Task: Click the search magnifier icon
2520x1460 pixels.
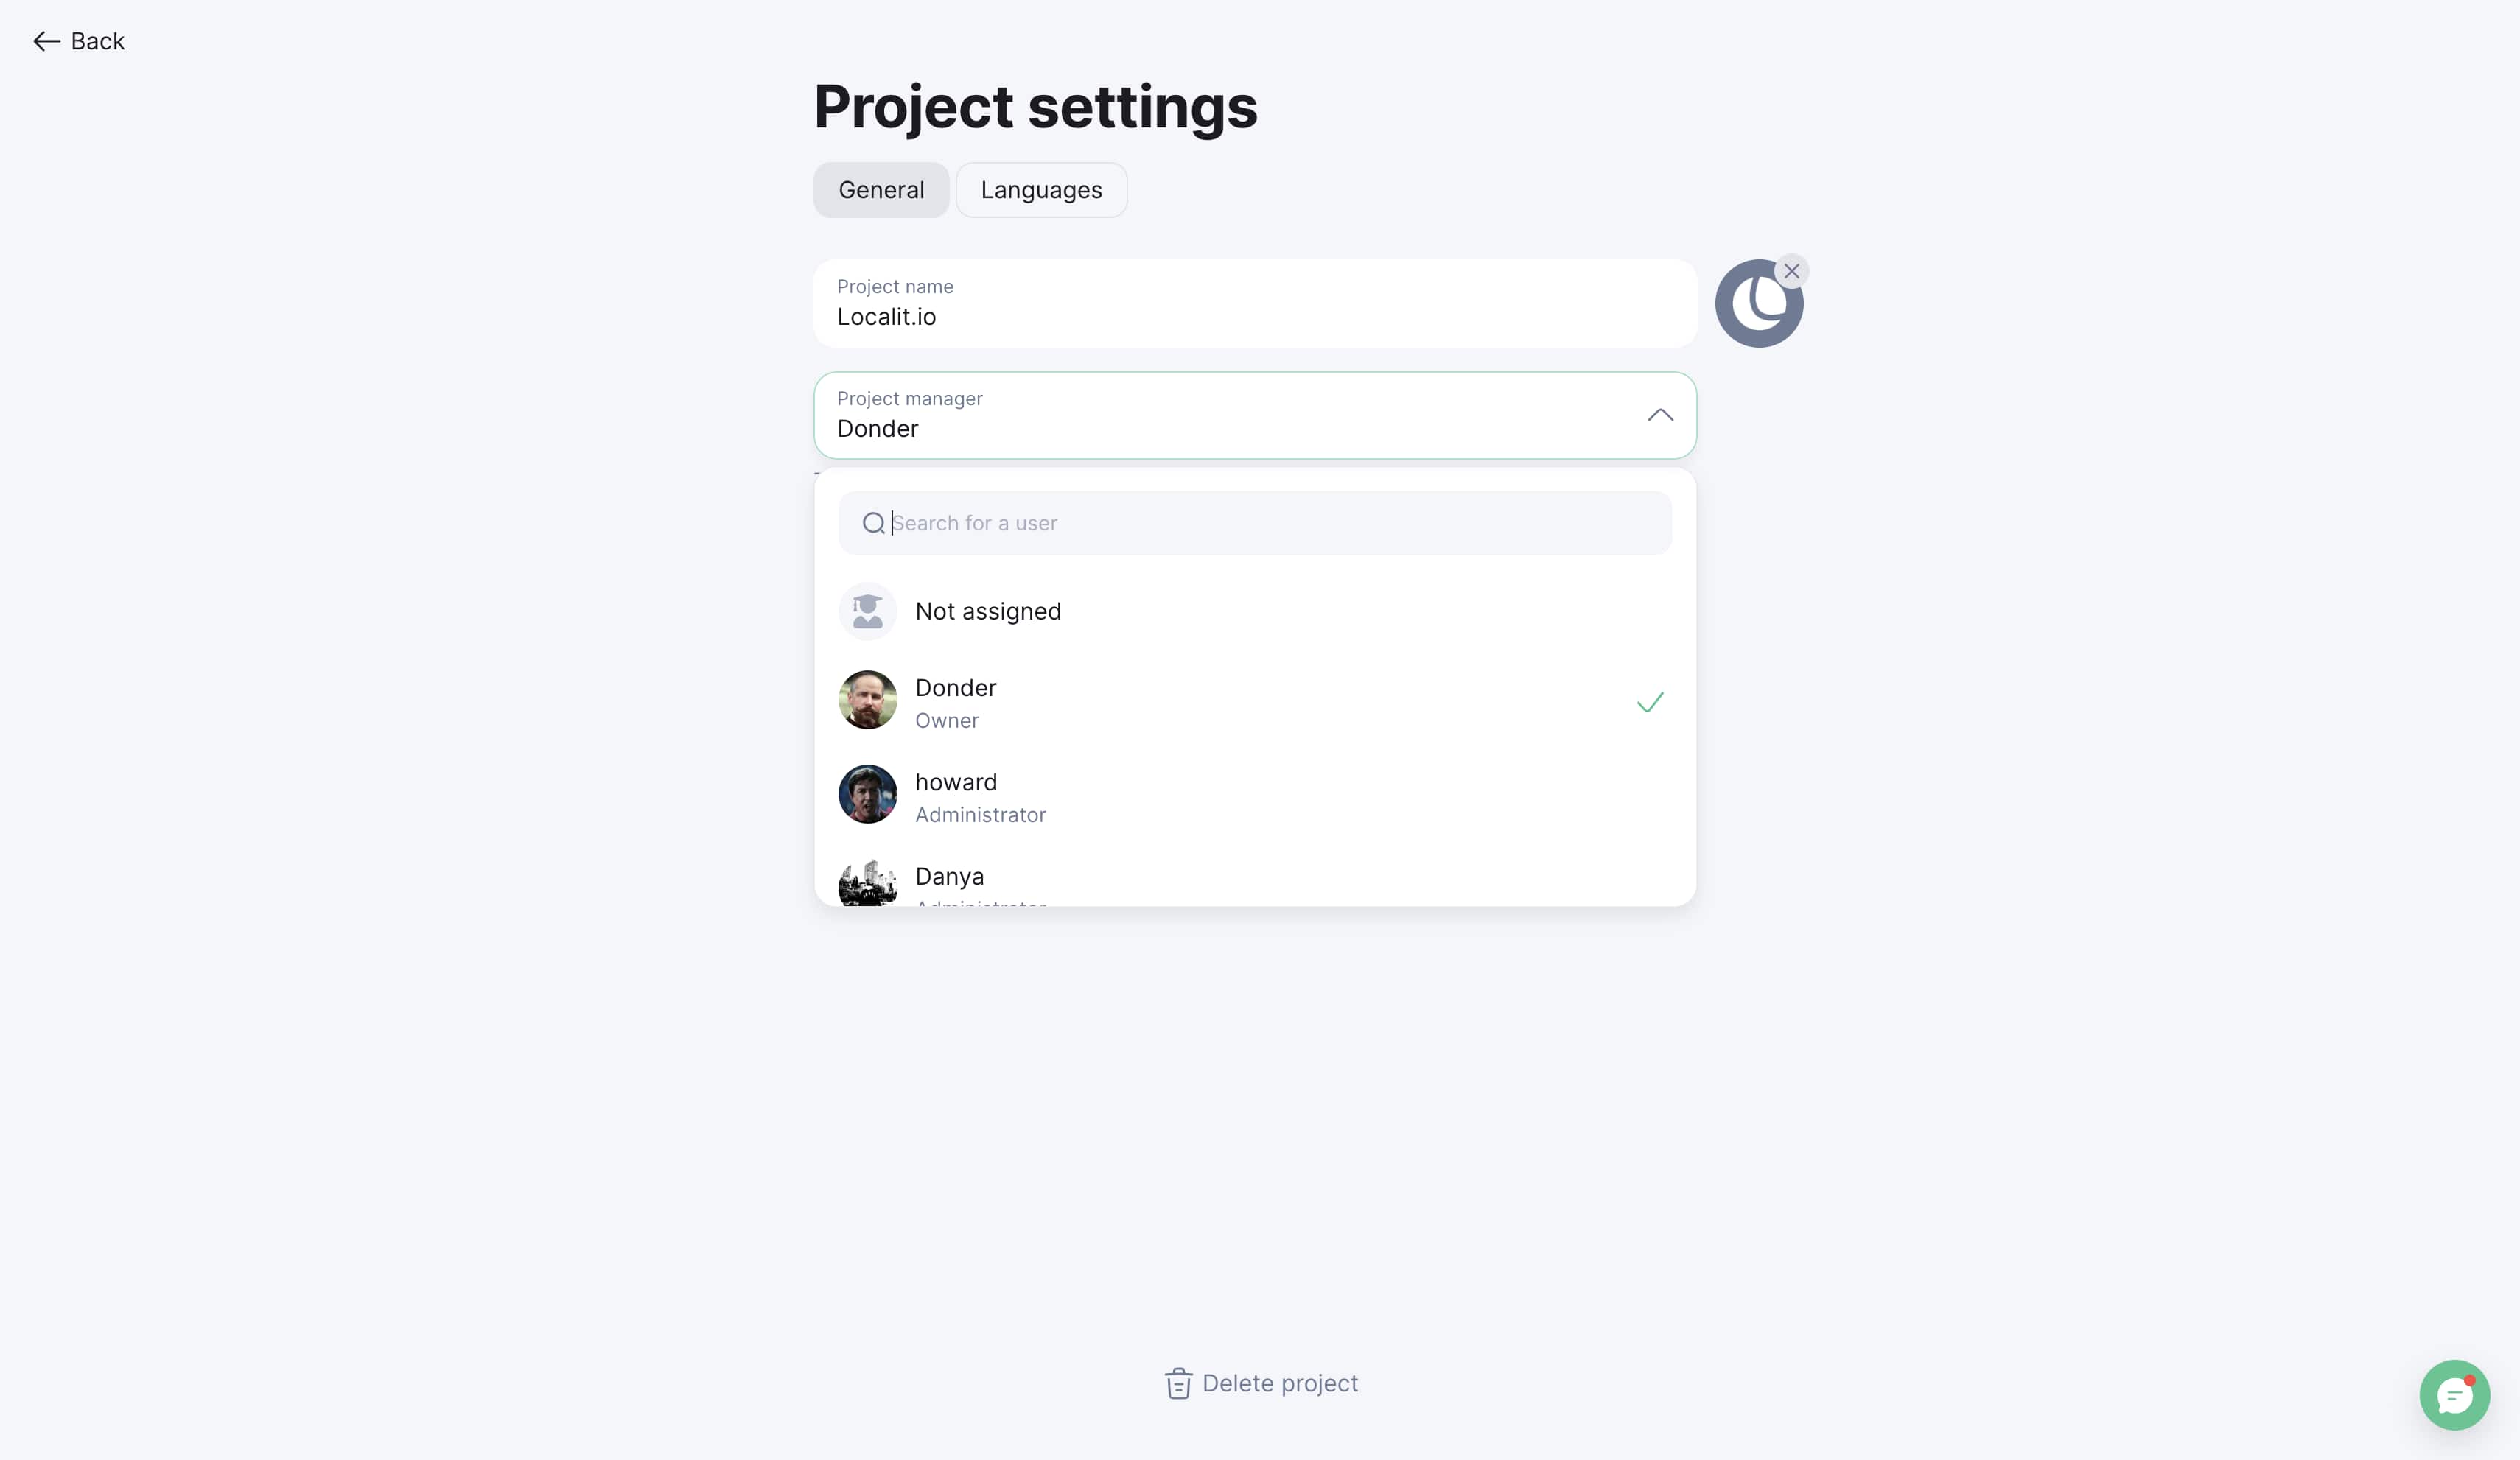Action: [x=873, y=523]
